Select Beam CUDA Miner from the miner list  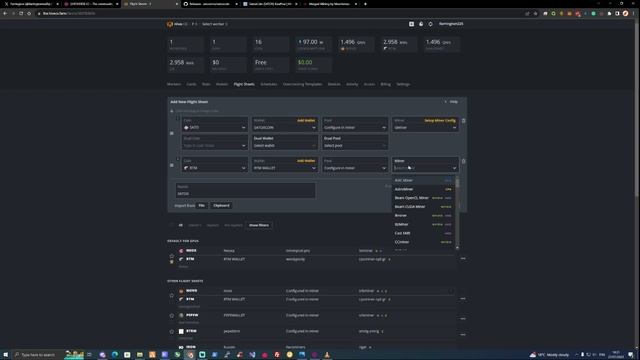coord(423,207)
